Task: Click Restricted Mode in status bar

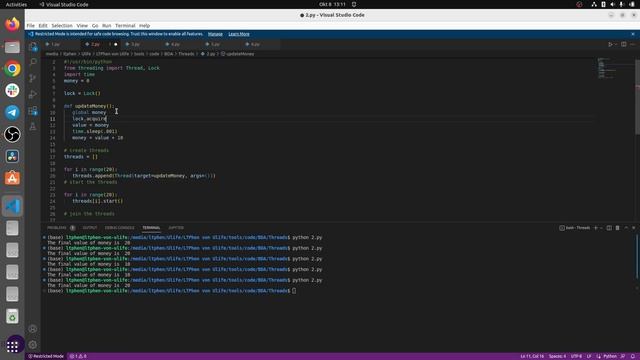Action: (46, 356)
